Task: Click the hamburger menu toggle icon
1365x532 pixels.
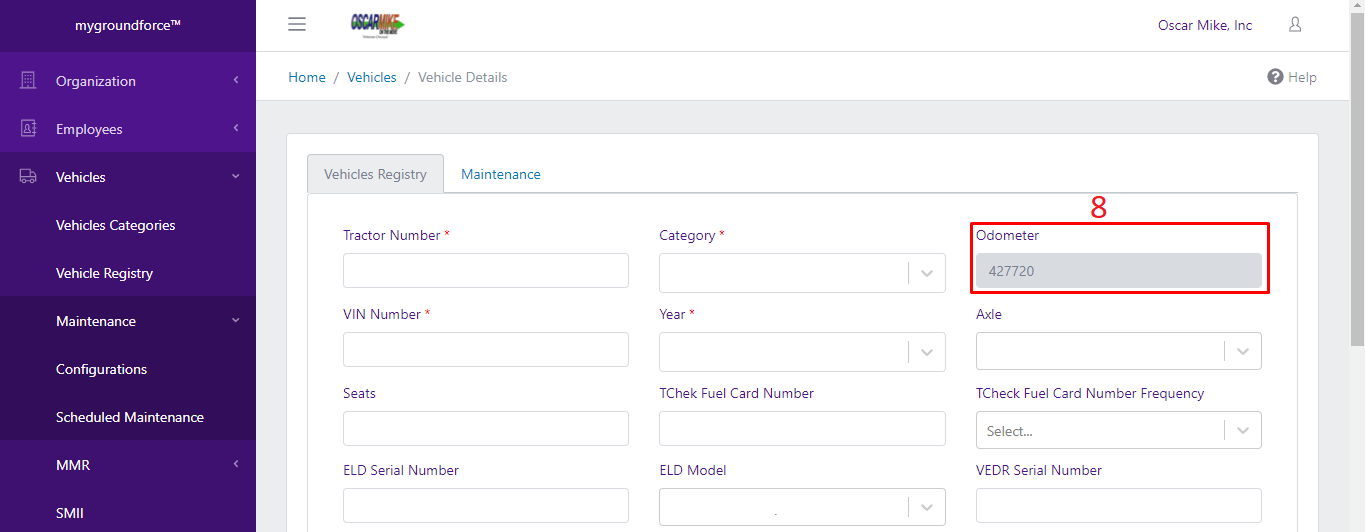Action: pos(297,25)
